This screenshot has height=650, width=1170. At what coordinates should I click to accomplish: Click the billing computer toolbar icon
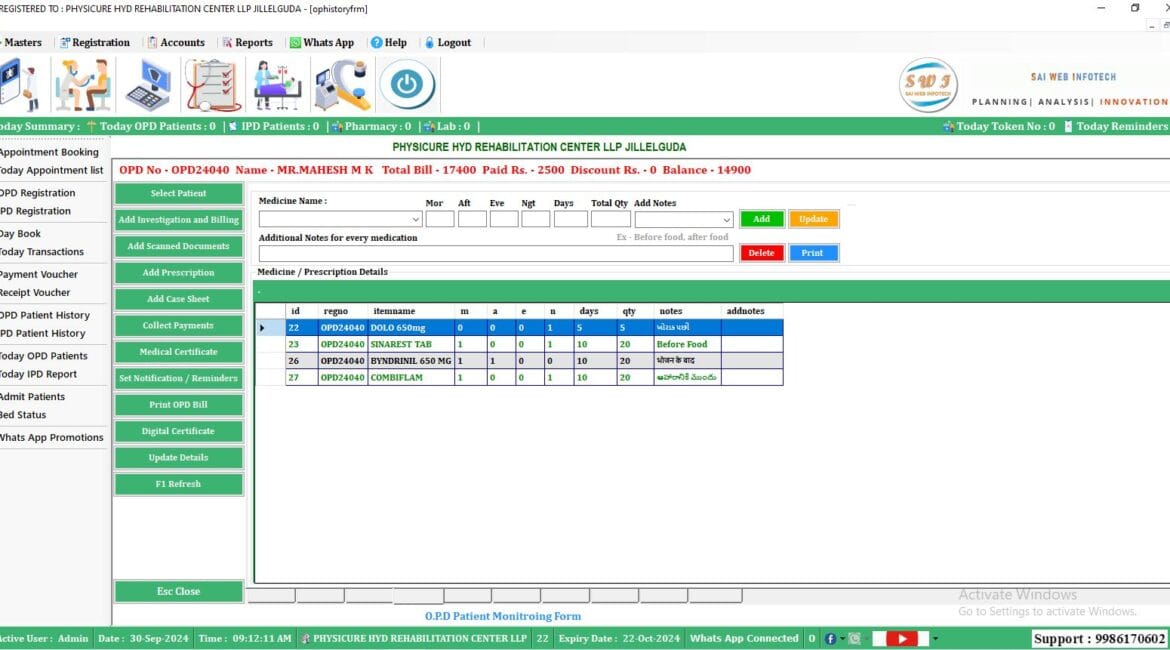coord(150,83)
